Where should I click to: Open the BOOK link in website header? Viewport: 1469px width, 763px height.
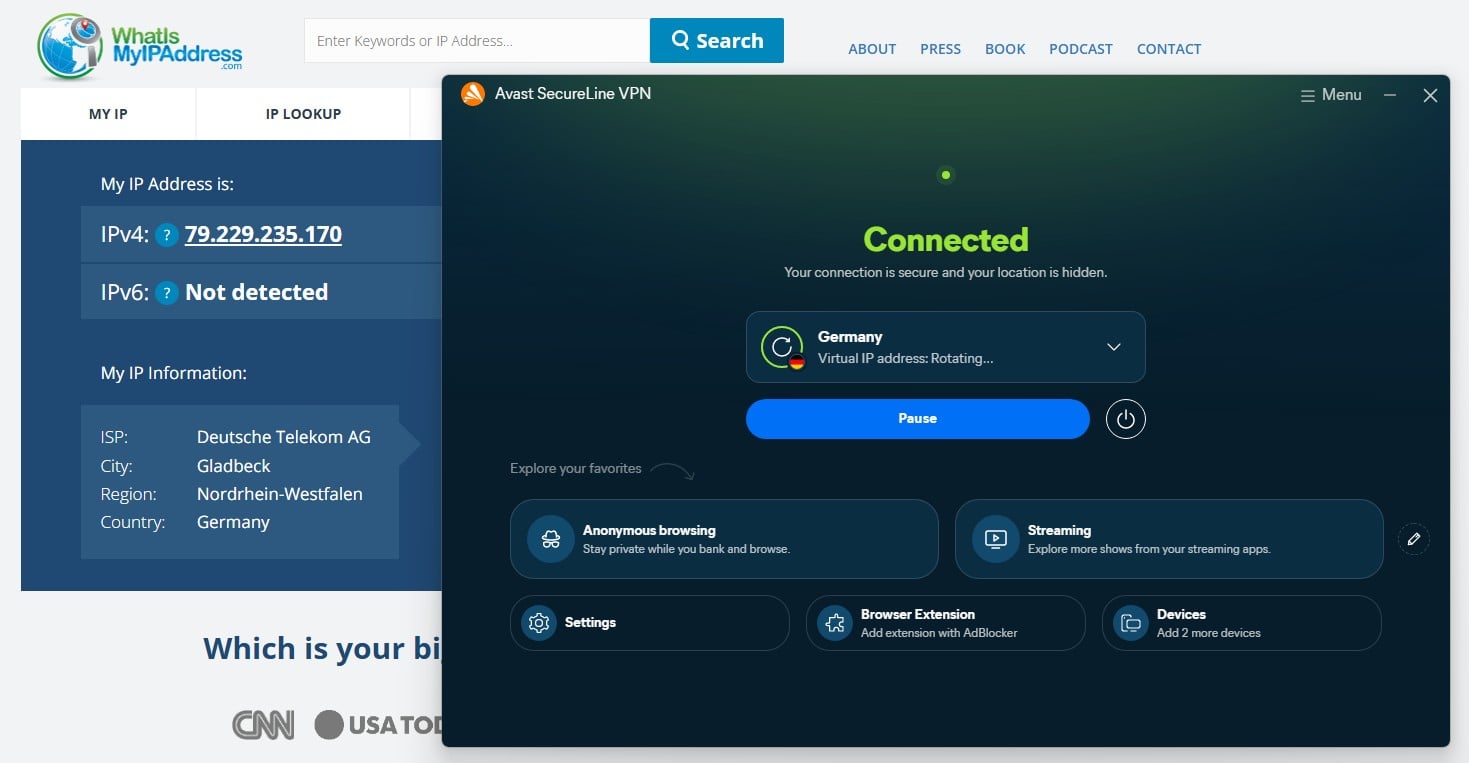click(x=1005, y=49)
